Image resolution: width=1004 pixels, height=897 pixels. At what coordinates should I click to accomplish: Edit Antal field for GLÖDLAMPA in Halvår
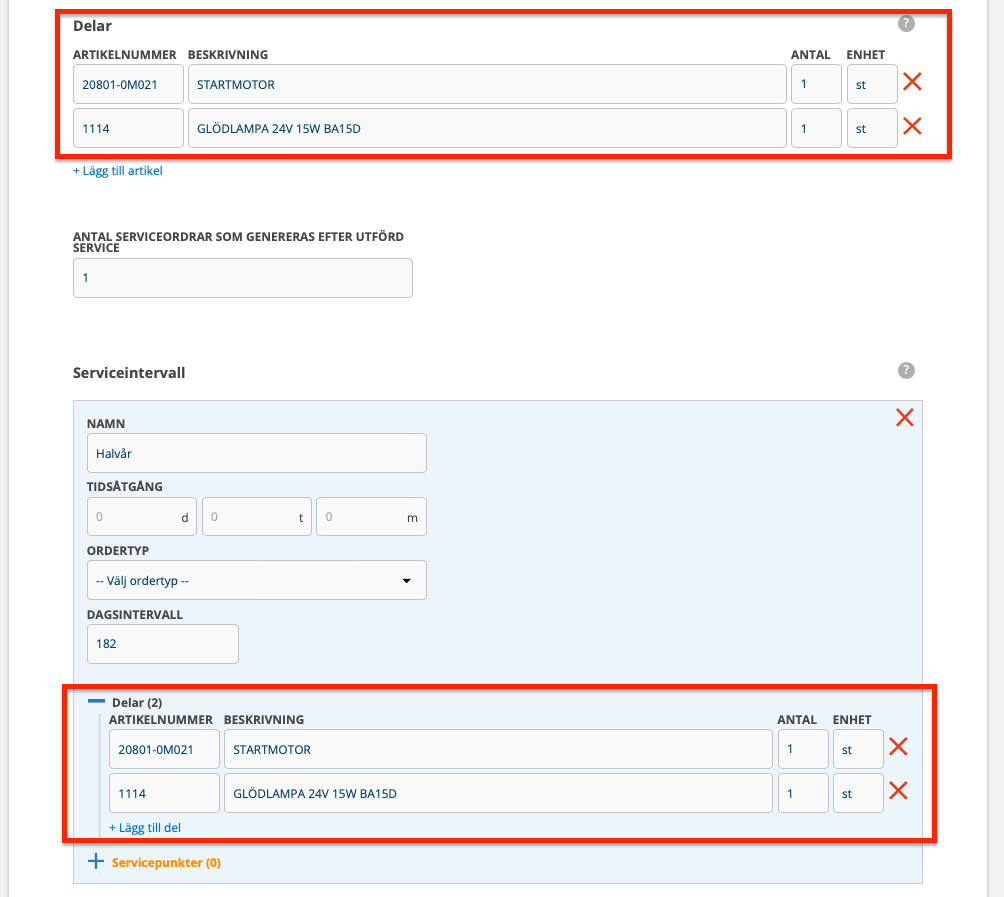tap(802, 794)
